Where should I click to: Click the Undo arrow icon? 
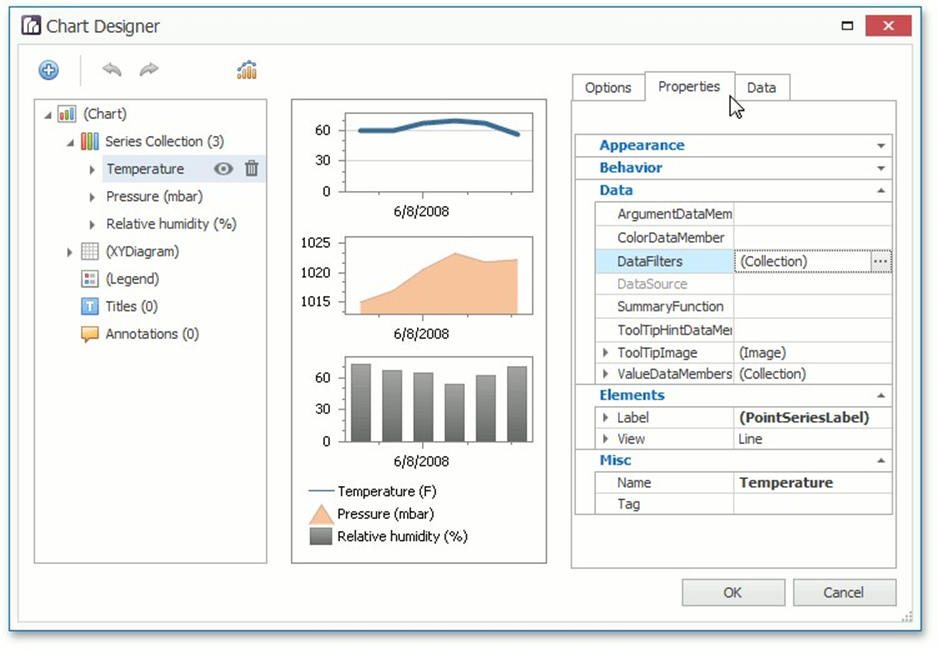click(x=110, y=70)
